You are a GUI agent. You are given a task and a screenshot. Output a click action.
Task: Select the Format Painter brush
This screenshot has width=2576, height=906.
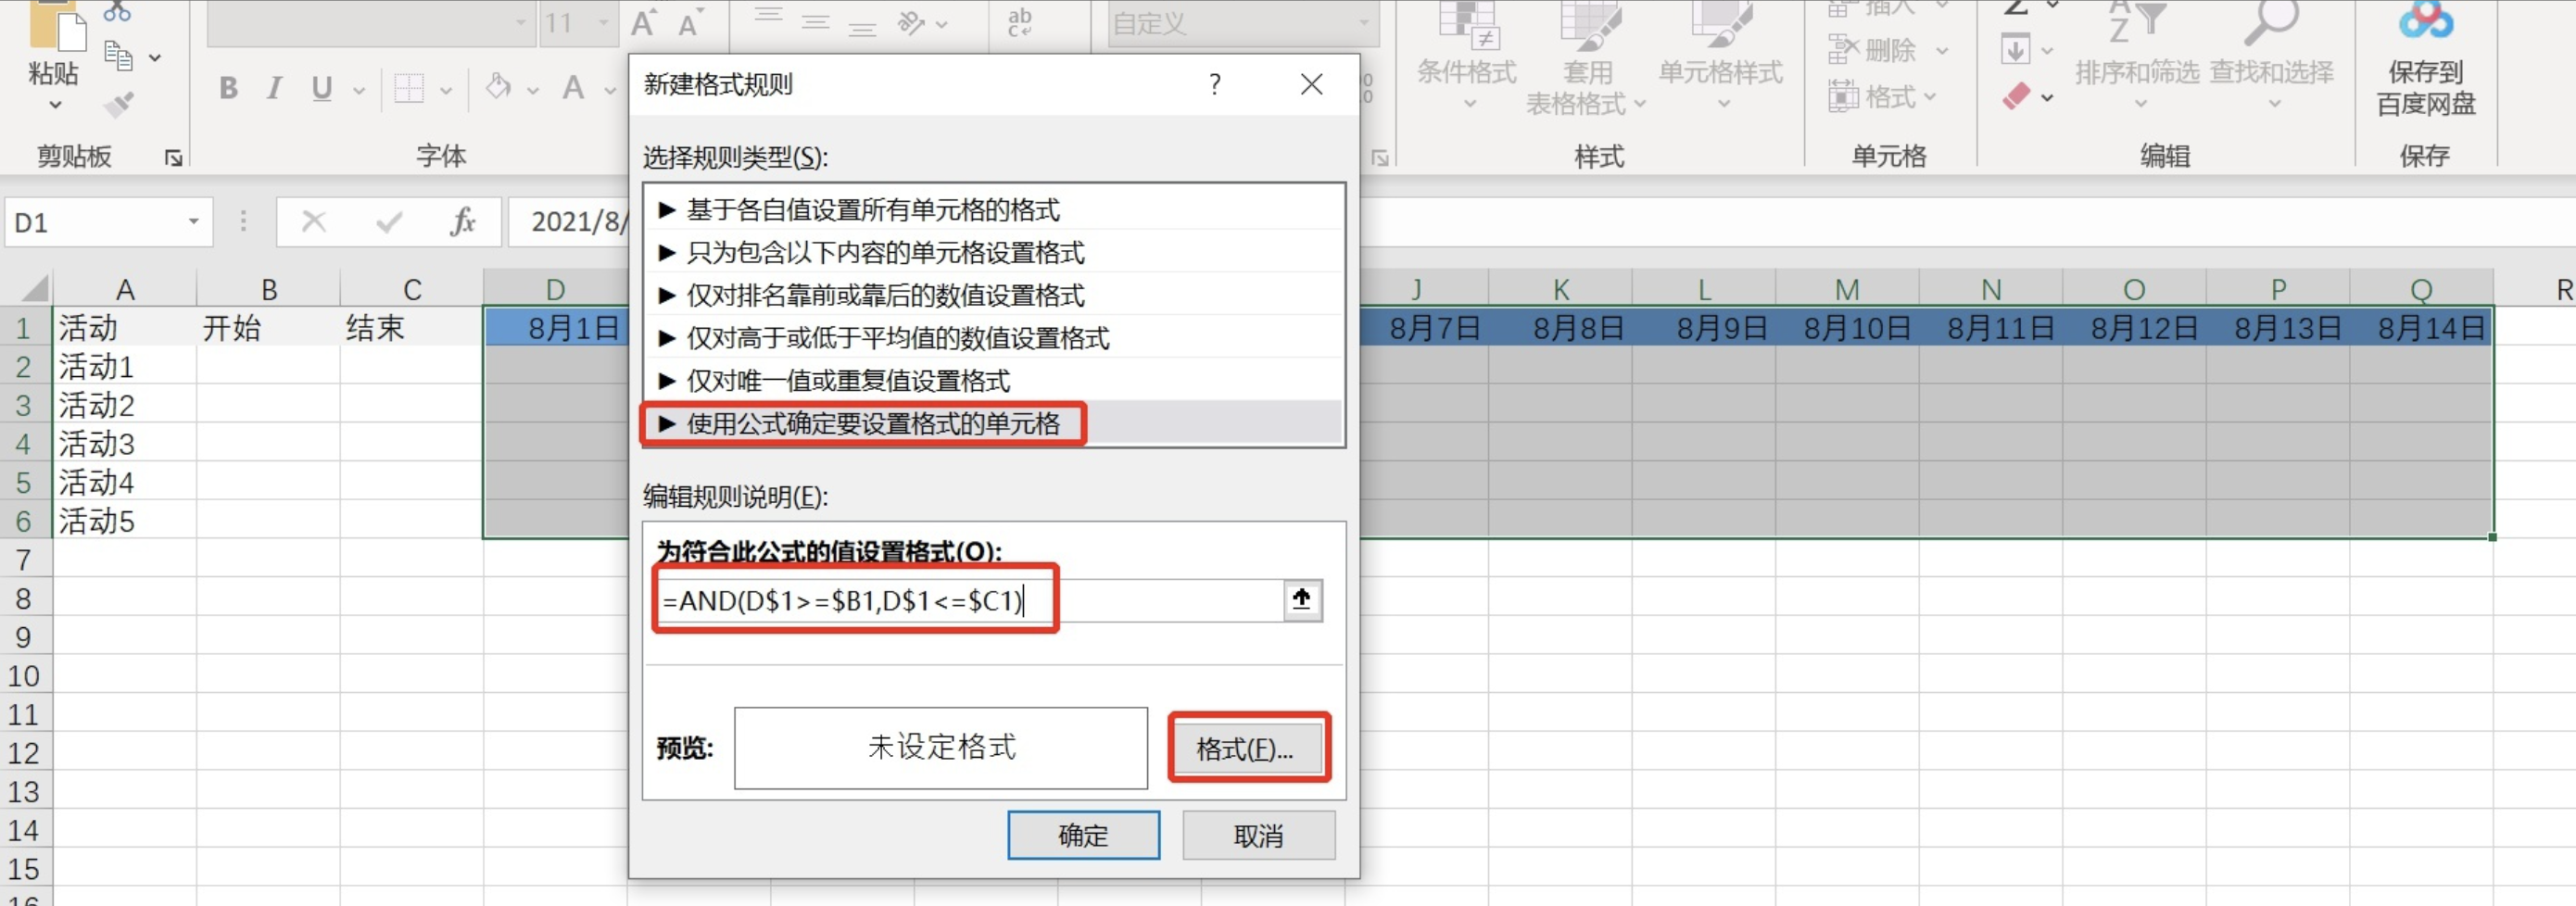click(119, 104)
